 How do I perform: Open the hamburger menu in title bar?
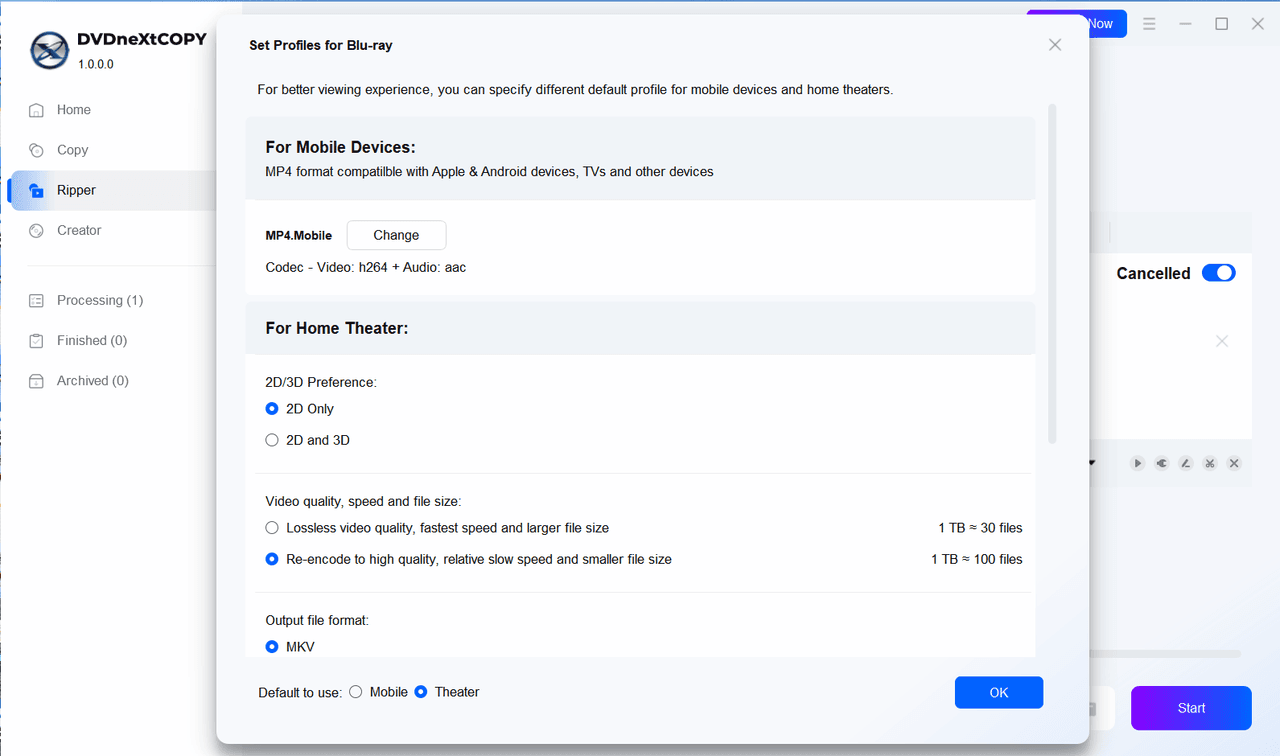1150,24
